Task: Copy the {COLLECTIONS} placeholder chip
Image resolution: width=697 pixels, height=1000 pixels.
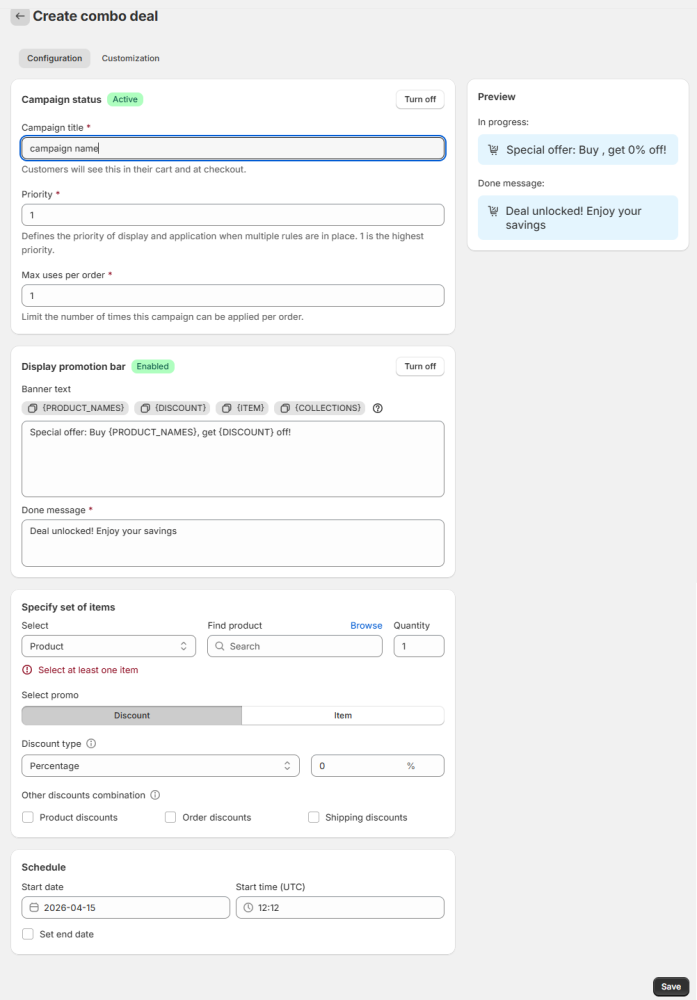Action: (x=320, y=408)
